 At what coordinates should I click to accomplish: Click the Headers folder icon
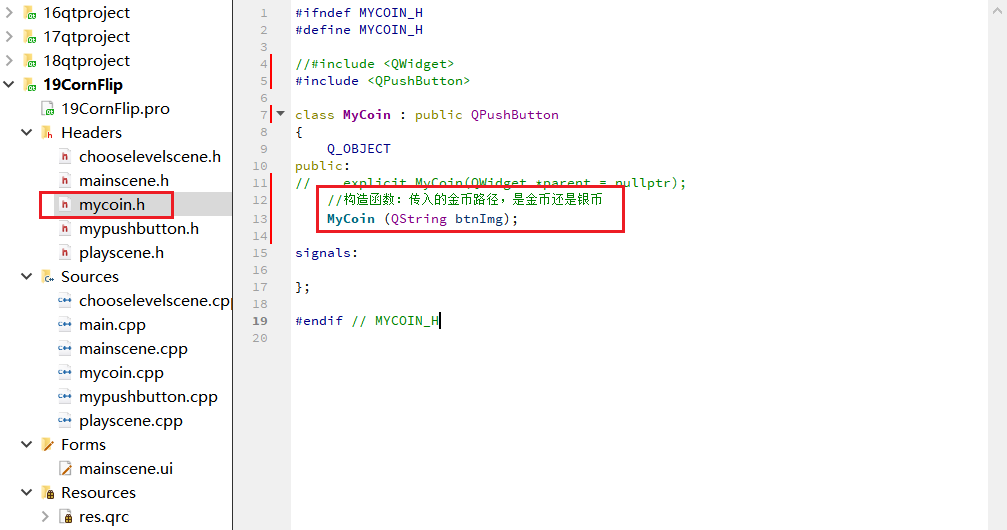(48, 132)
